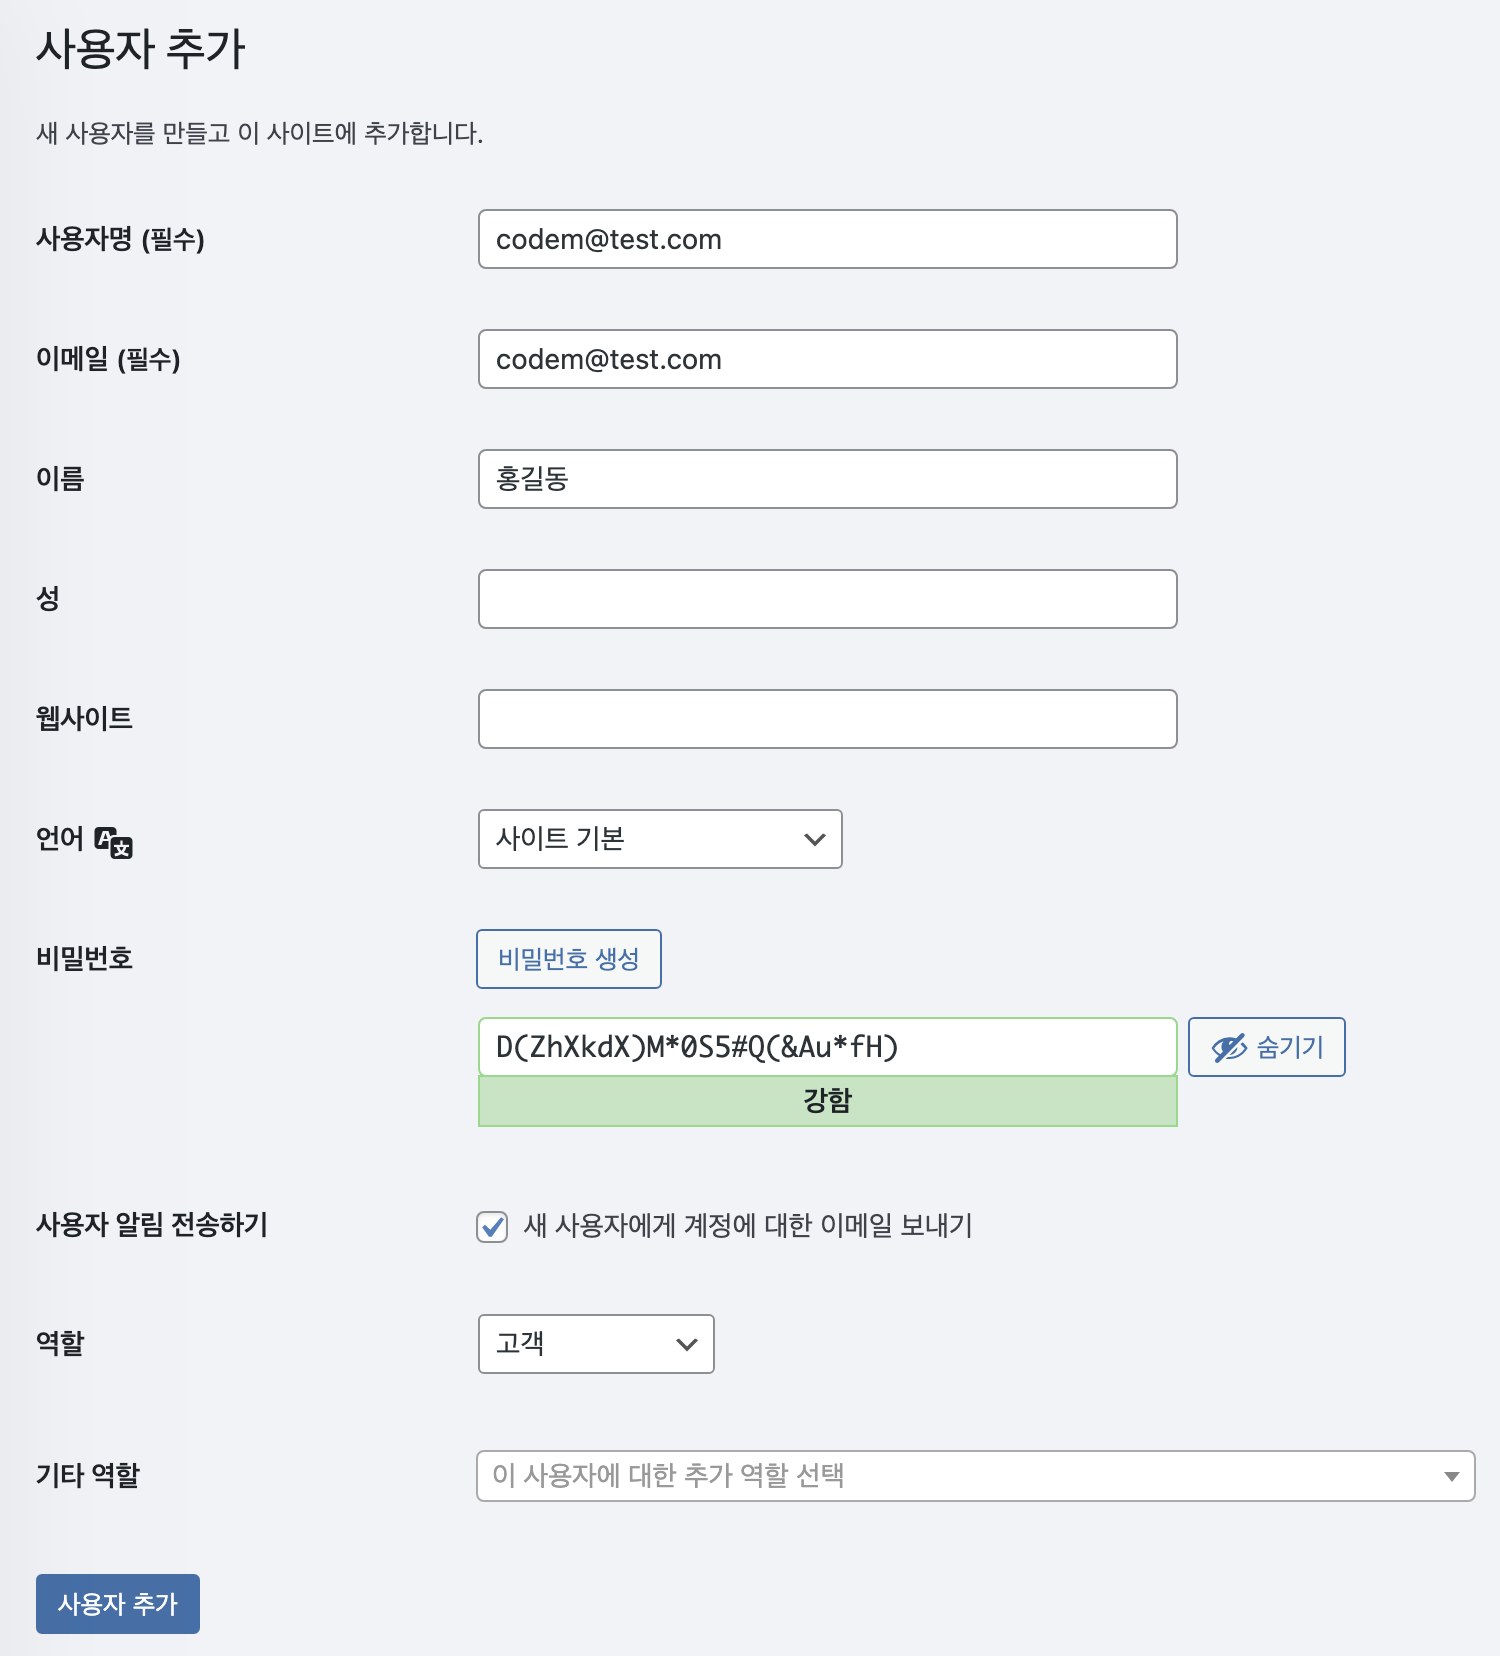Focus the 이메일 email input field
Image resolution: width=1500 pixels, height=1656 pixels.
point(828,359)
